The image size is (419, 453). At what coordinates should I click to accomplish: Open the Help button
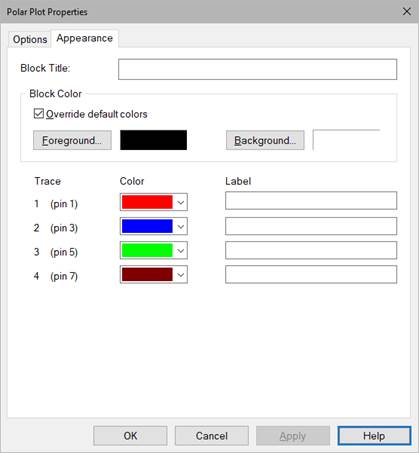pyautogui.click(x=374, y=436)
